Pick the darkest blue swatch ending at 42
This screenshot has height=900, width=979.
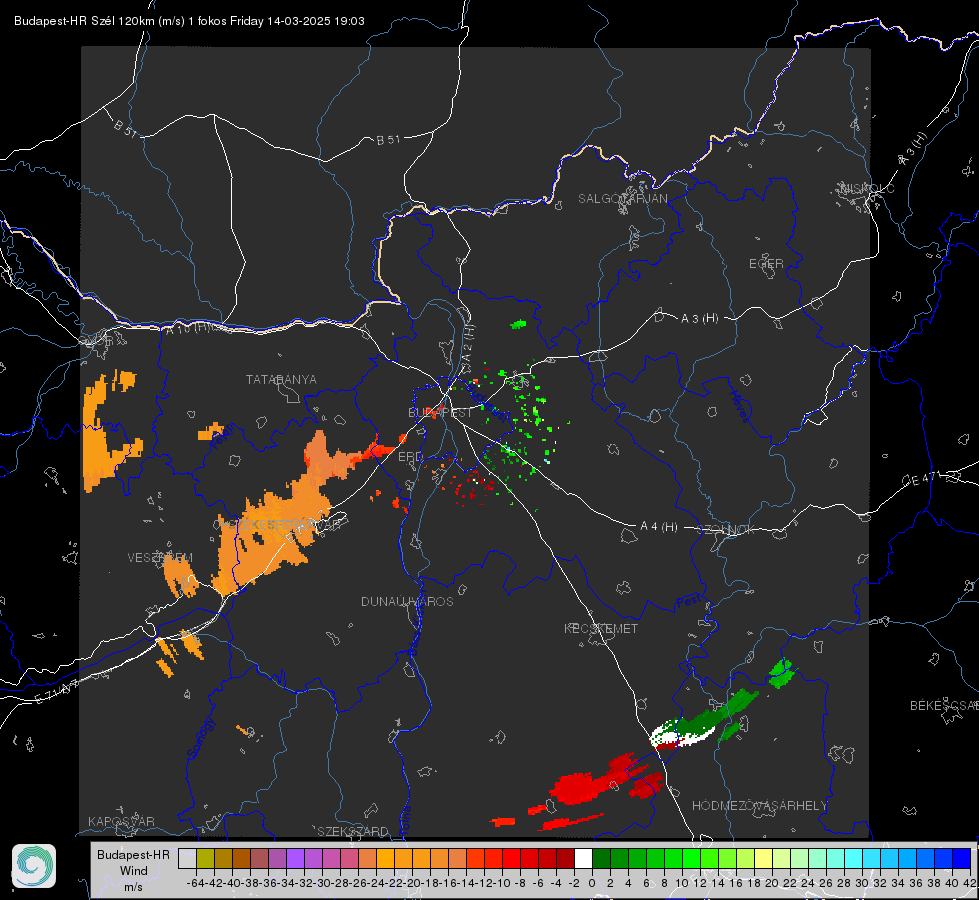coord(962,858)
